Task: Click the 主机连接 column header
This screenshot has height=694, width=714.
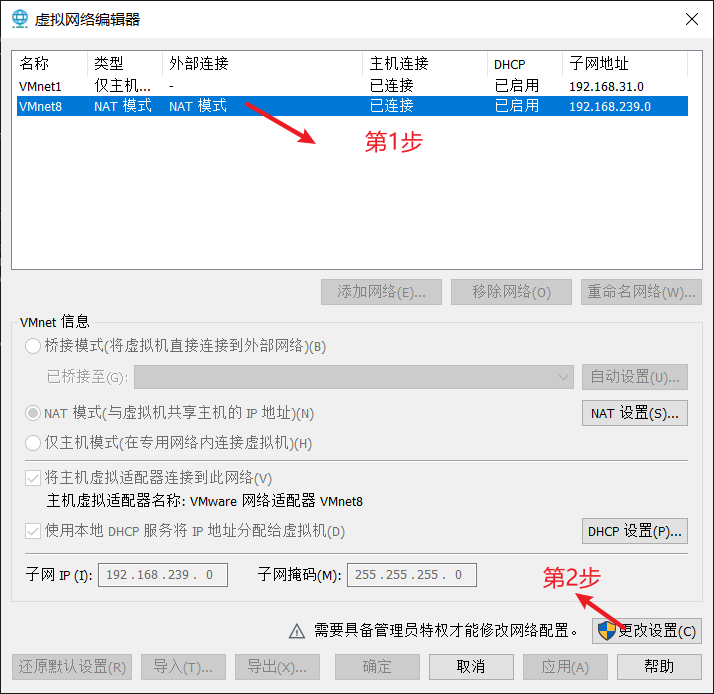Action: tap(425, 63)
